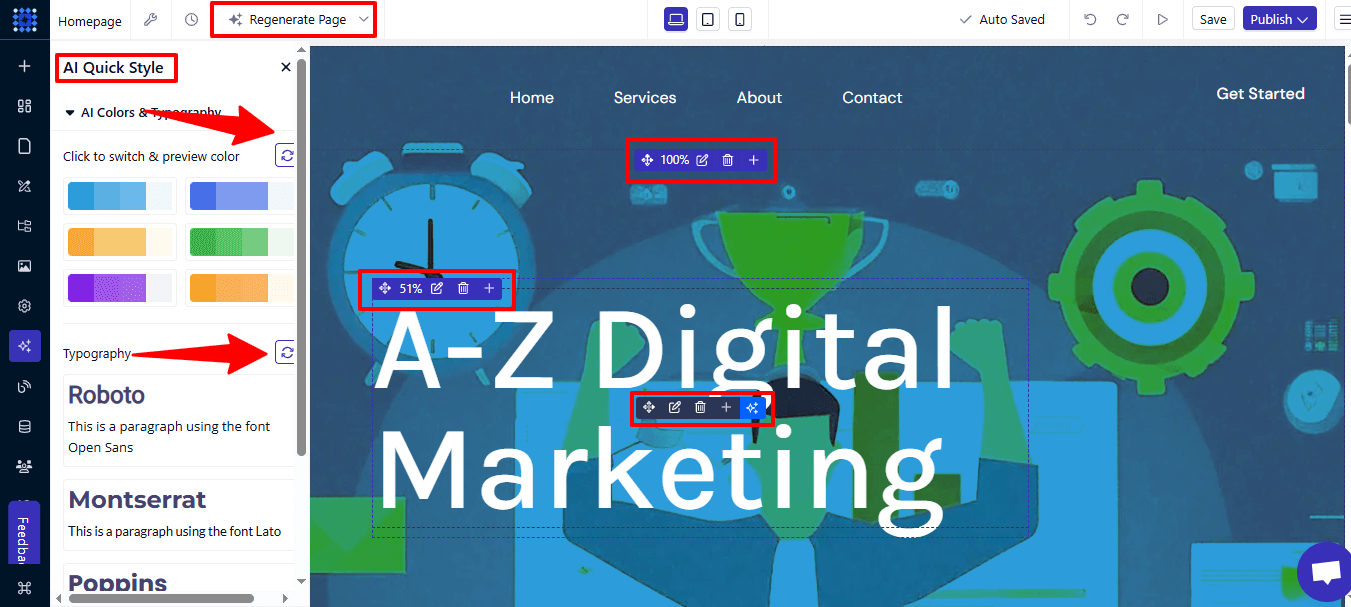Open version history clock icon
Screen dimensions: 1351x607
coord(191,20)
